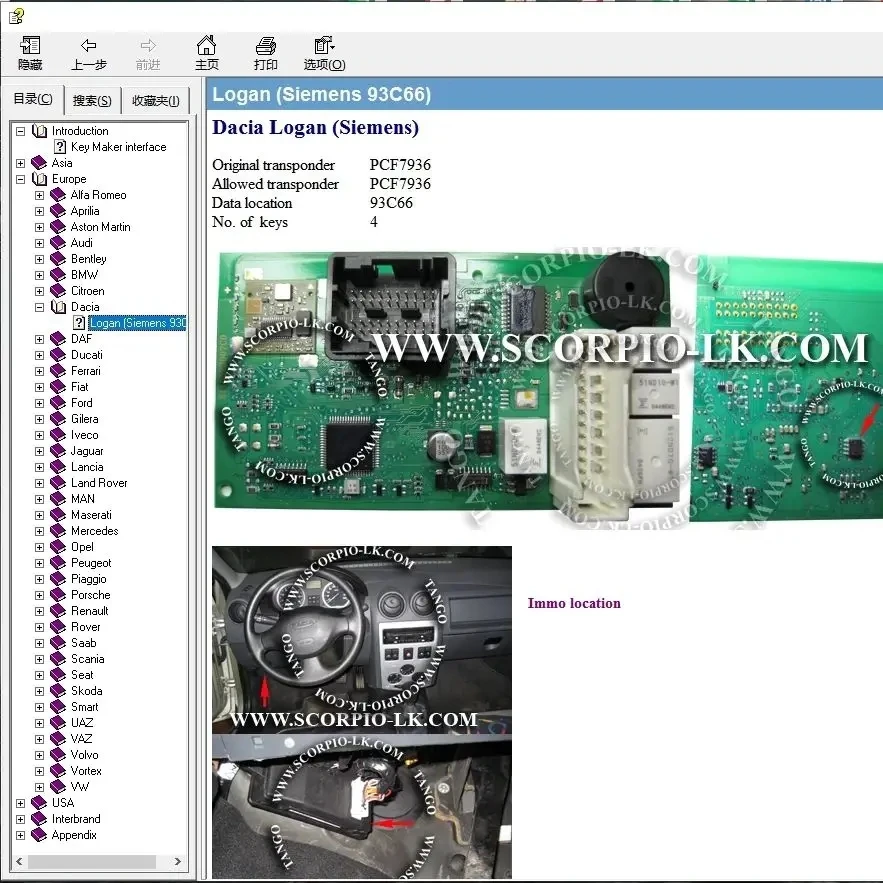Screen dimensions: 883x883
Task: Click the Key Maker interface page icon
Action: click(60, 147)
